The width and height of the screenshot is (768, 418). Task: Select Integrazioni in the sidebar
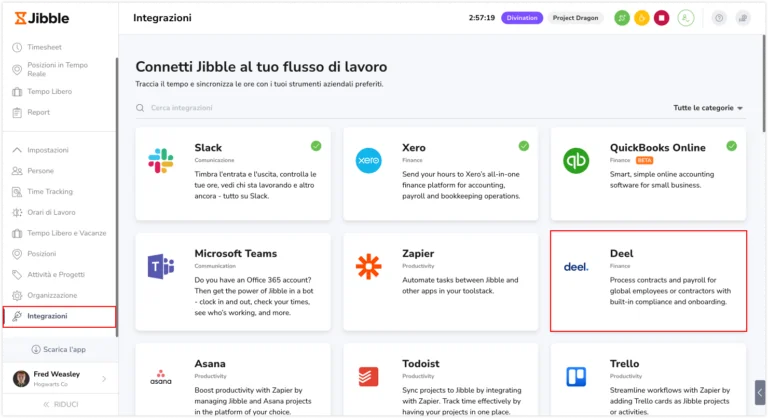(x=59, y=317)
